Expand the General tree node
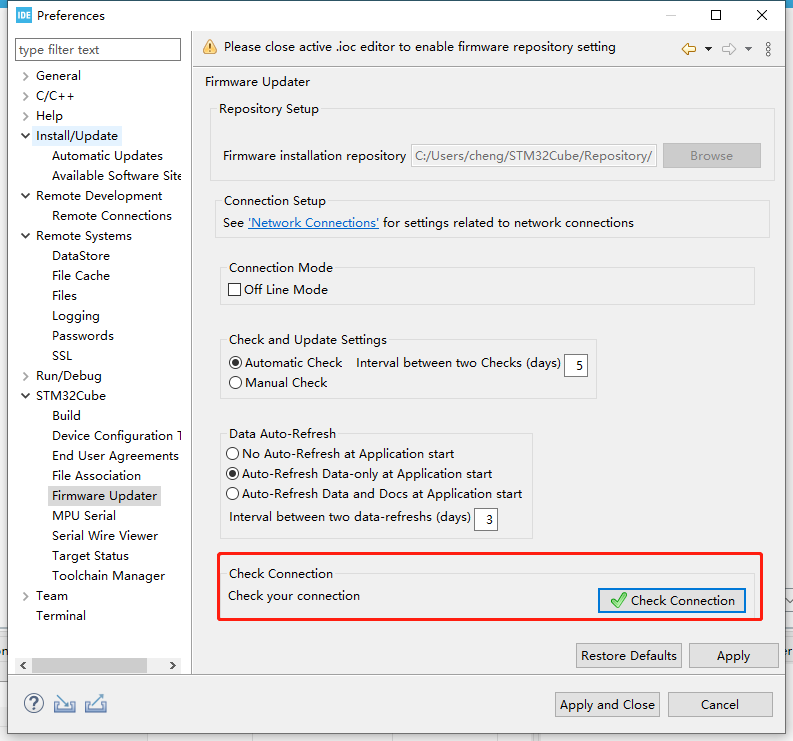Viewport: 793px width, 741px height. pos(25,76)
